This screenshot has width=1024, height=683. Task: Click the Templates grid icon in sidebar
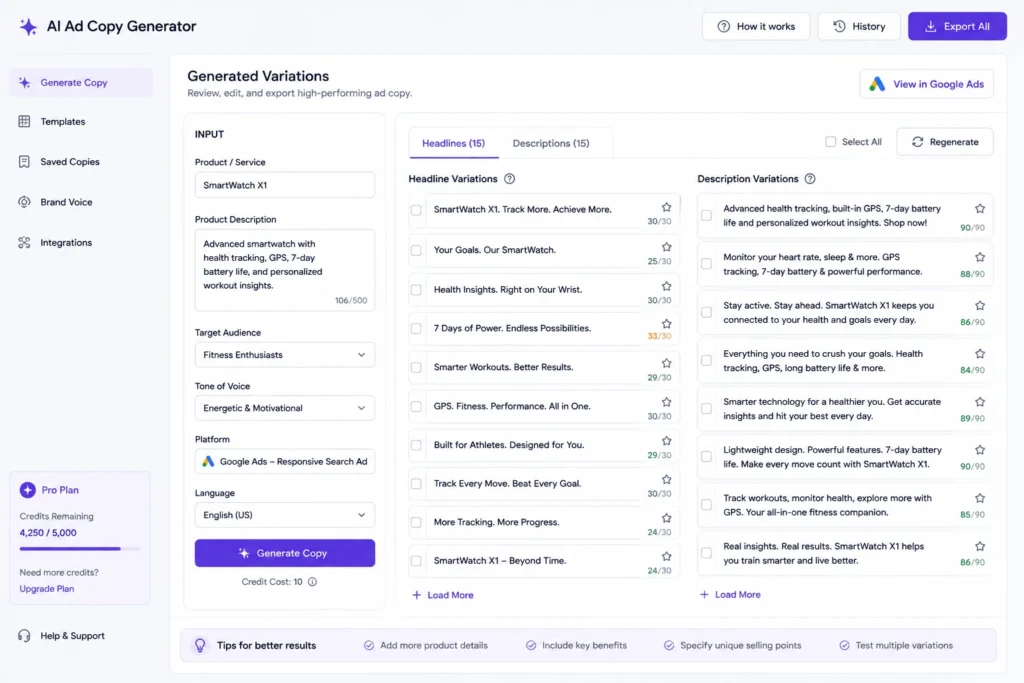coord(24,121)
